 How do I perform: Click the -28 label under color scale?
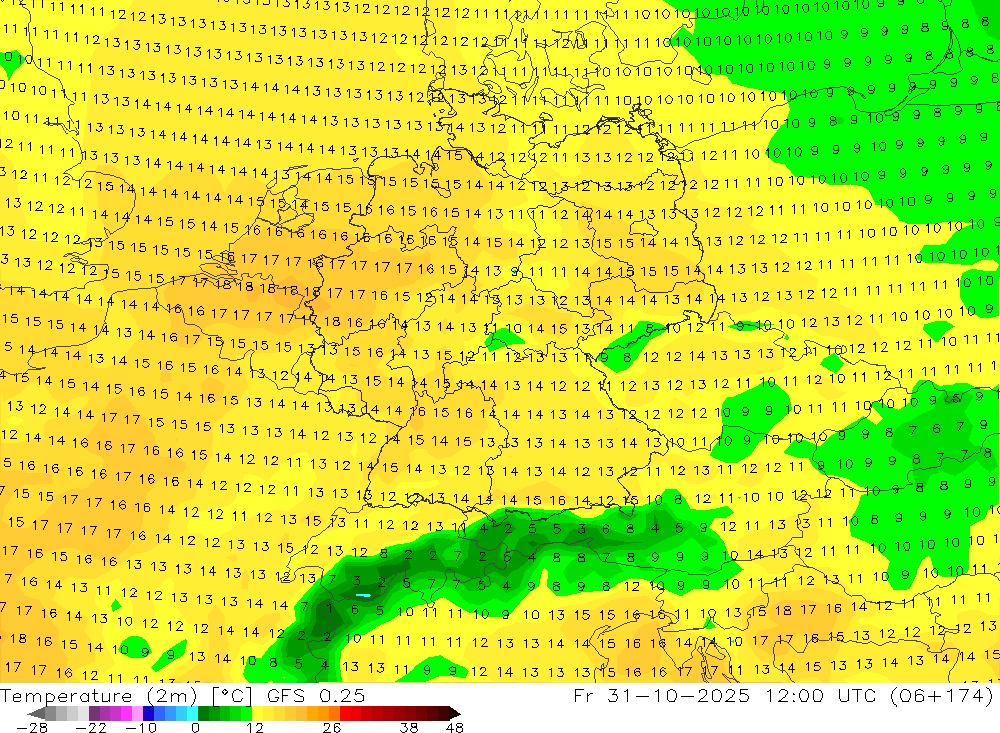coord(32,728)
